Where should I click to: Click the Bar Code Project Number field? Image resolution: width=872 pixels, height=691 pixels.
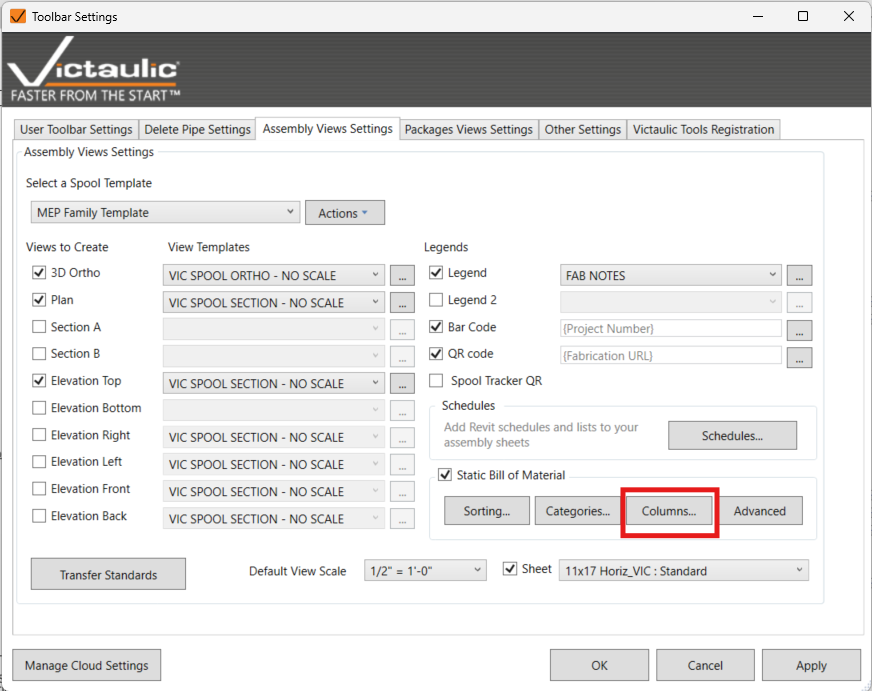pos(670,329)
